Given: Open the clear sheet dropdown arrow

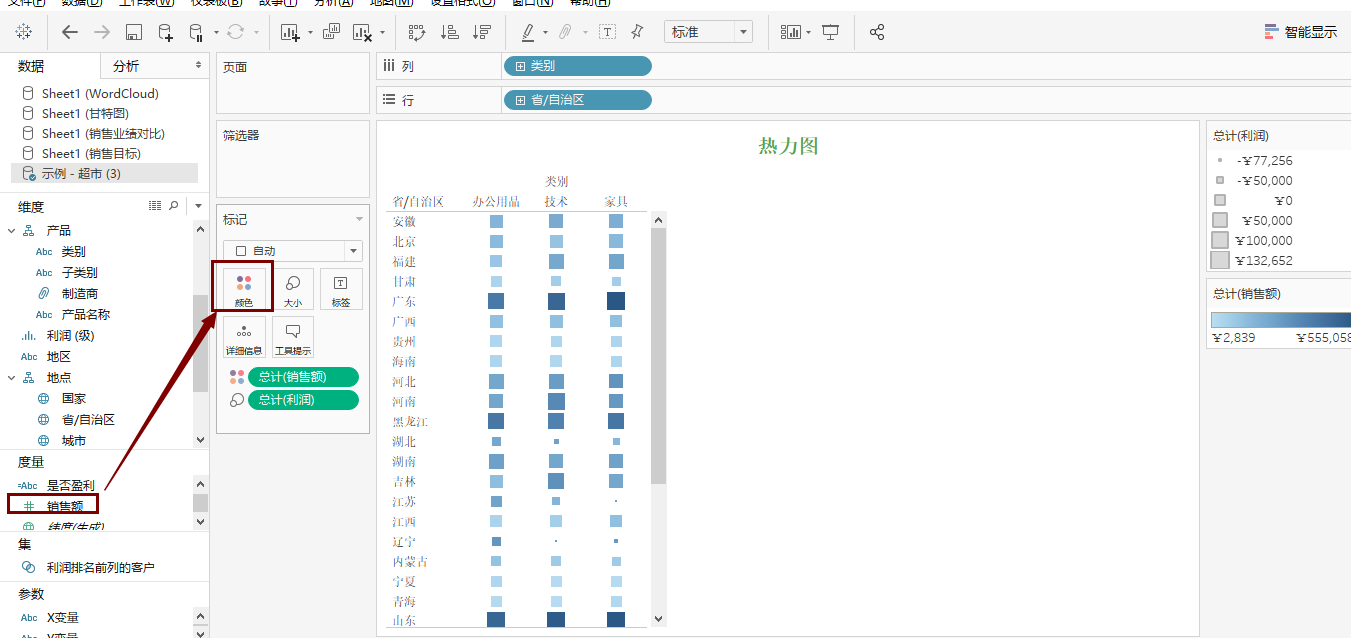Looking at the screenshot, I should (383, 33).
